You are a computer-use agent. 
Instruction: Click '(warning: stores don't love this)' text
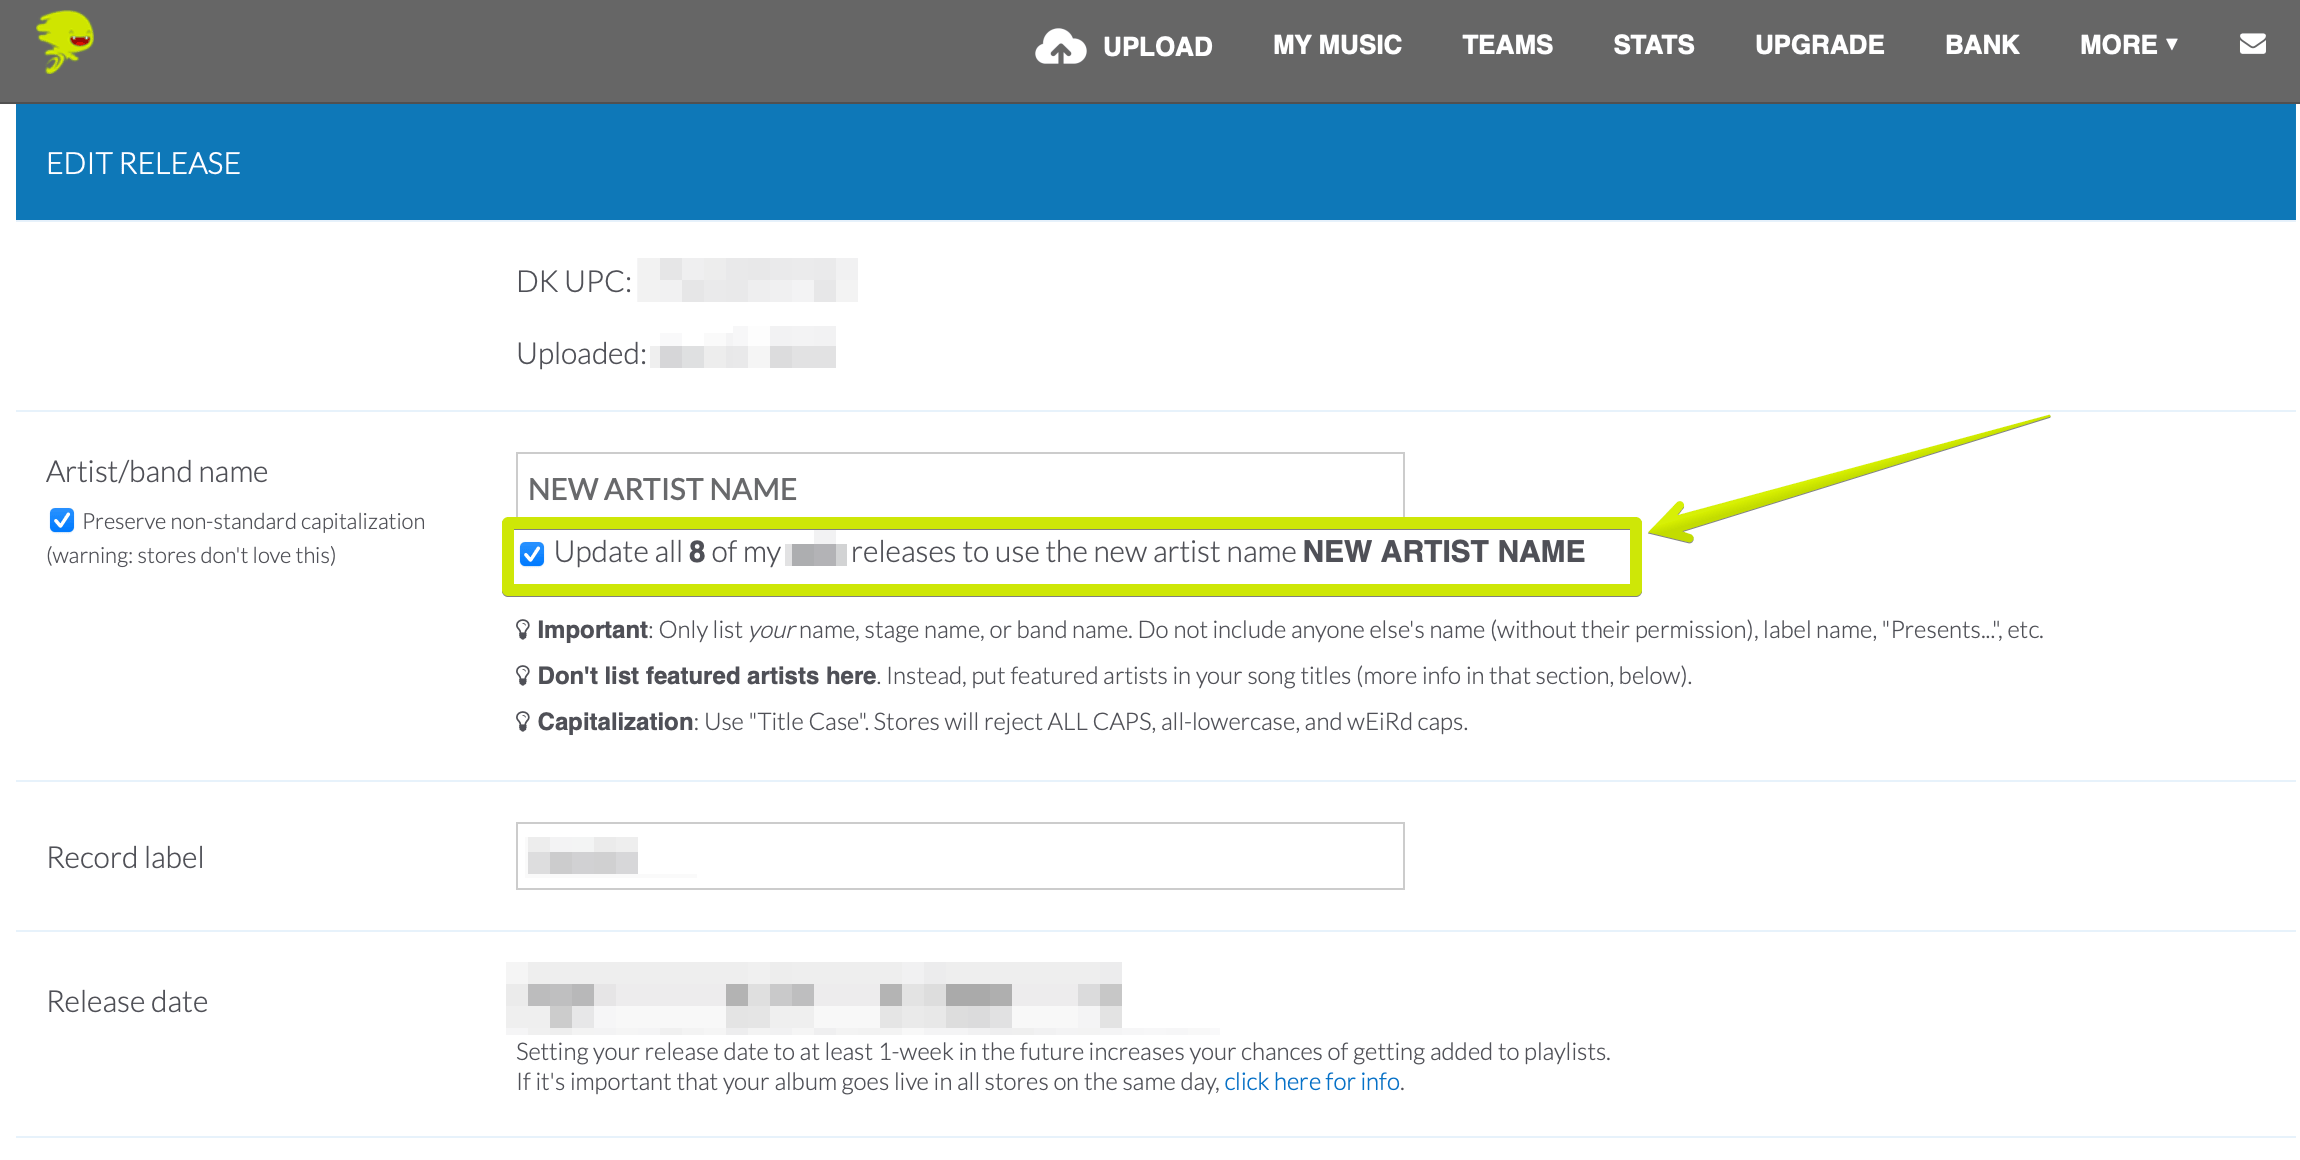pyautogui.click(x=191, y=555)
